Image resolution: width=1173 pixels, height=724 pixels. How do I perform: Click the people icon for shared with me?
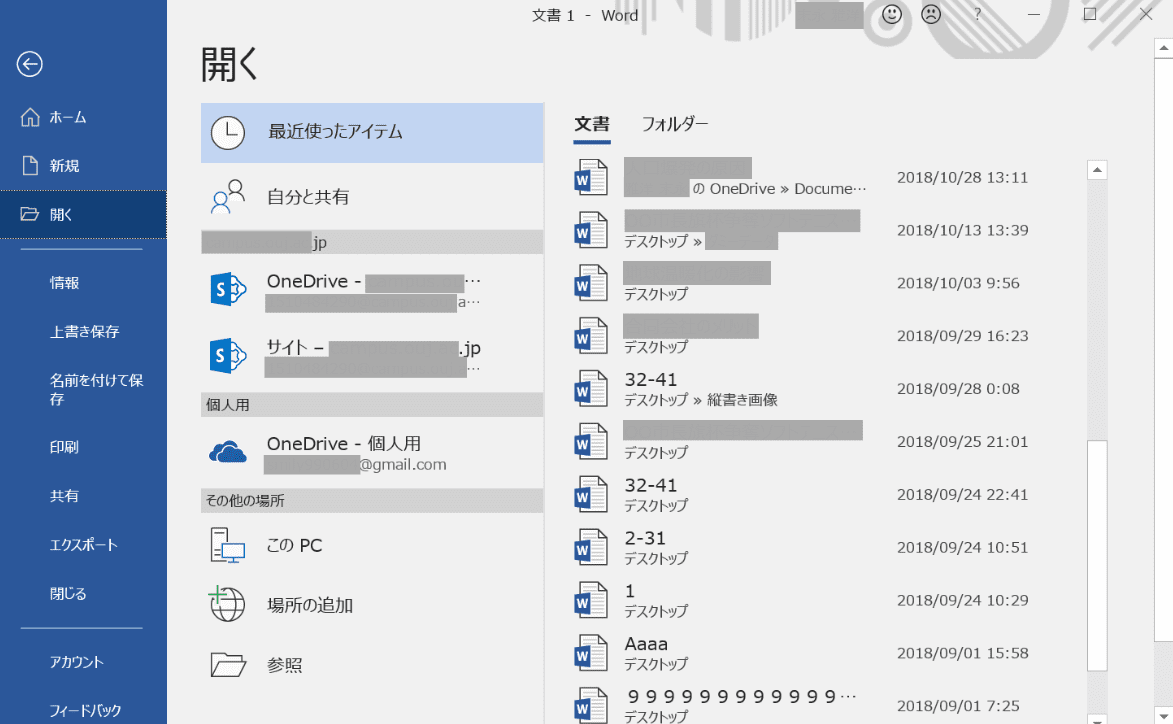pos(228,197)
